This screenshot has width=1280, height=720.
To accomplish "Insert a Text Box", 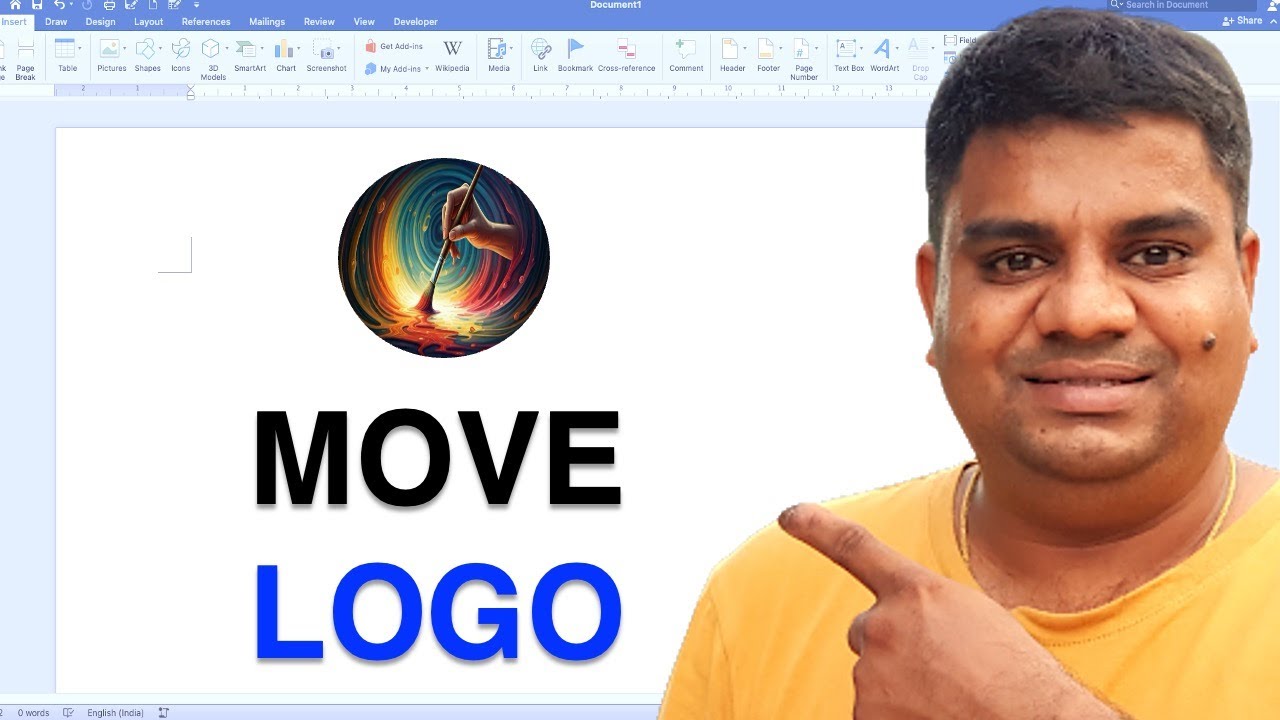I will tap(849, 55).
